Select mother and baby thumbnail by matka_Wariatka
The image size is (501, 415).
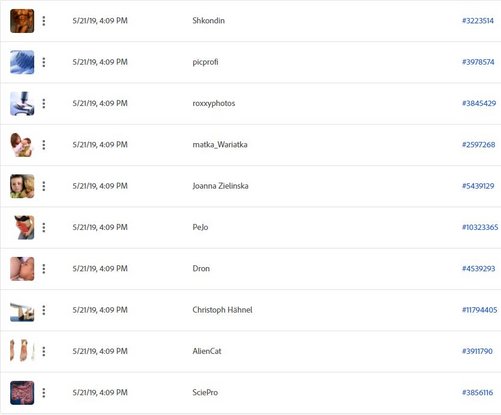coord(22,145)
